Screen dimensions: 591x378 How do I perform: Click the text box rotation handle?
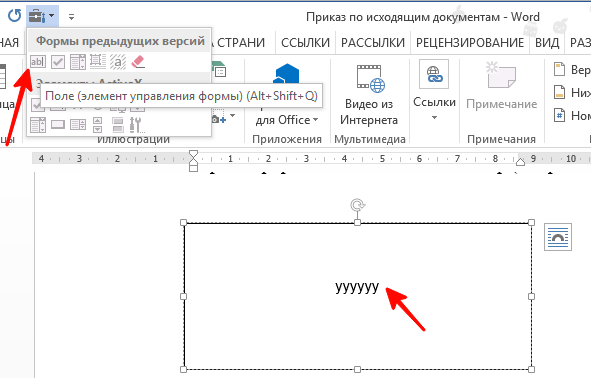pyautogui.click(x=357, y=205)
